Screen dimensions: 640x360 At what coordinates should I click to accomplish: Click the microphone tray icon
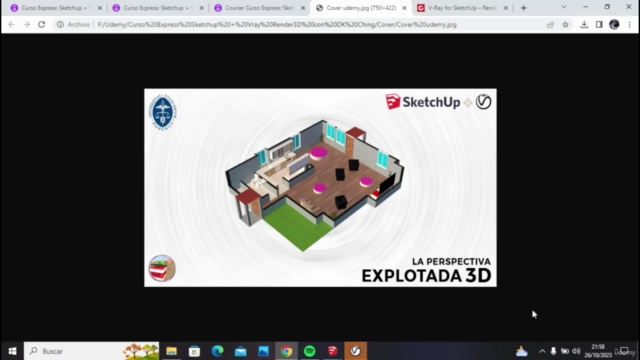[553, 351]
